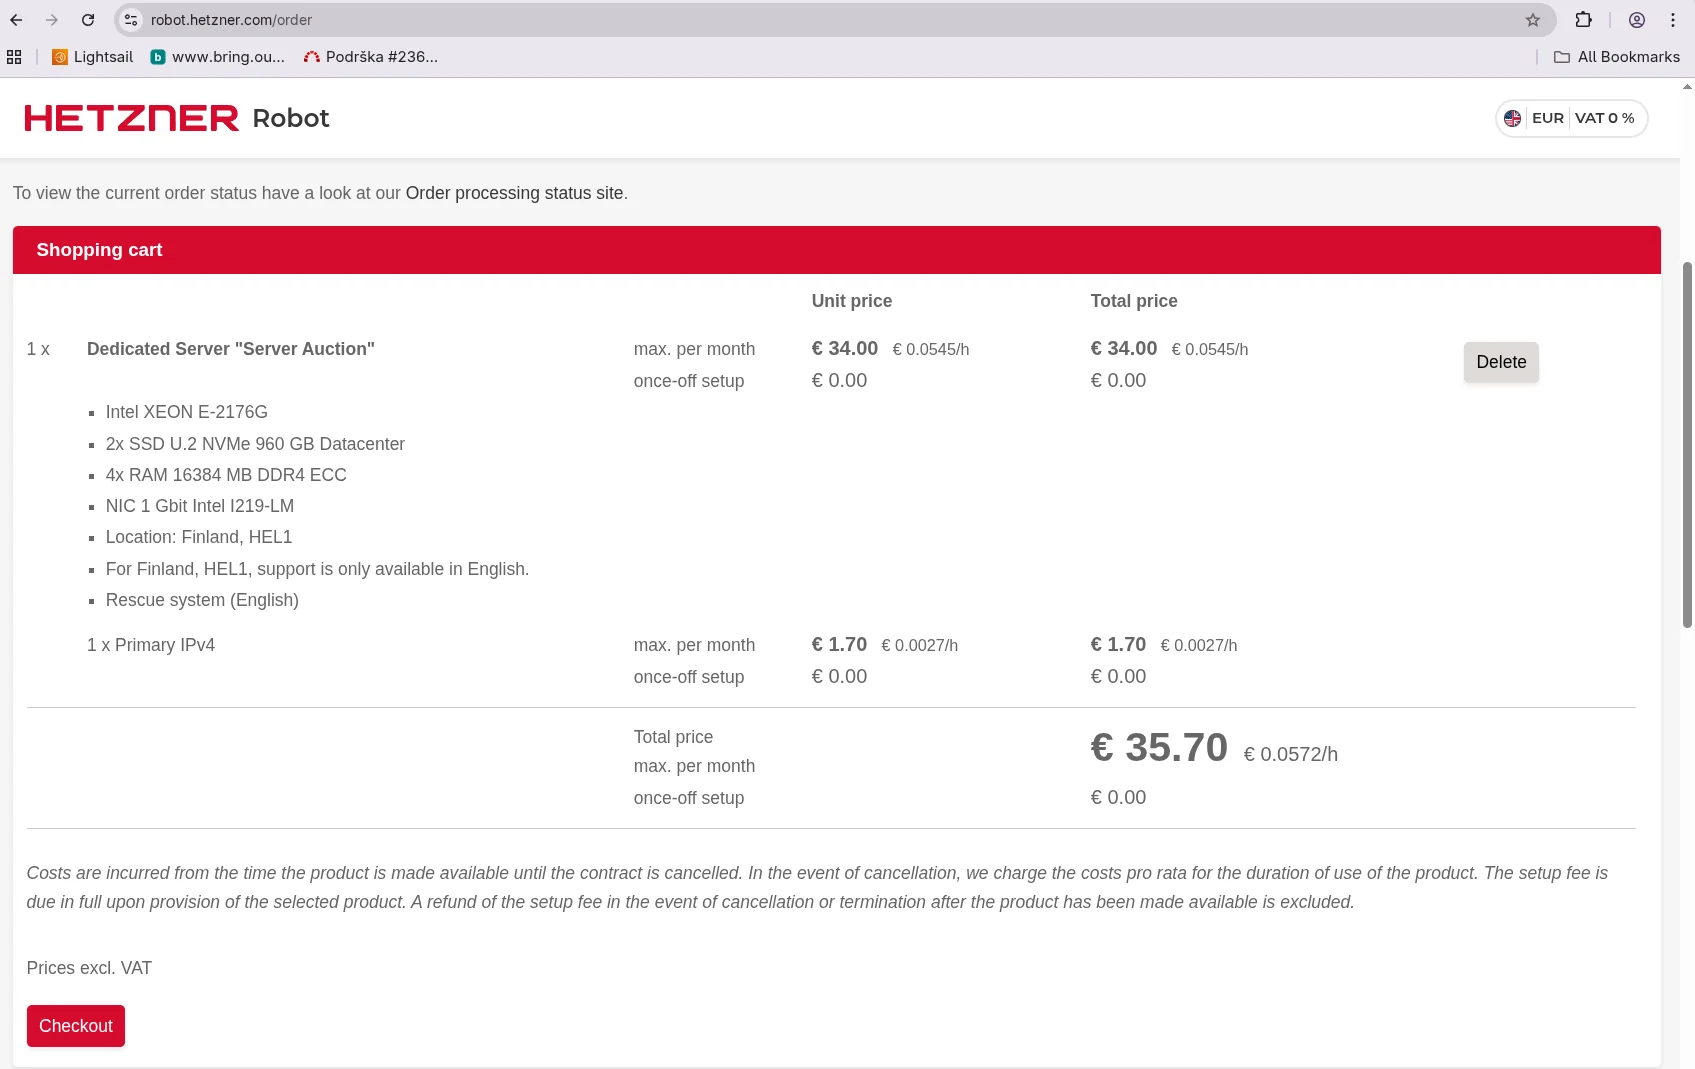Image resolution: width=1695 pixels, height=1069 pixels.
Task: Open the EUR VAT 0% language selector
Action: coord(1571,118)
